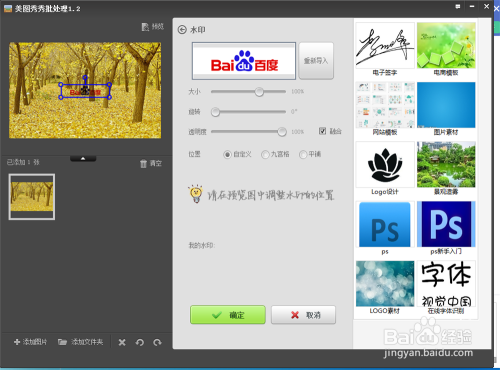This screenshot has width=500, height=370.
Task: Close the 美图秀秀批处理 window
Action: (486, 6)
